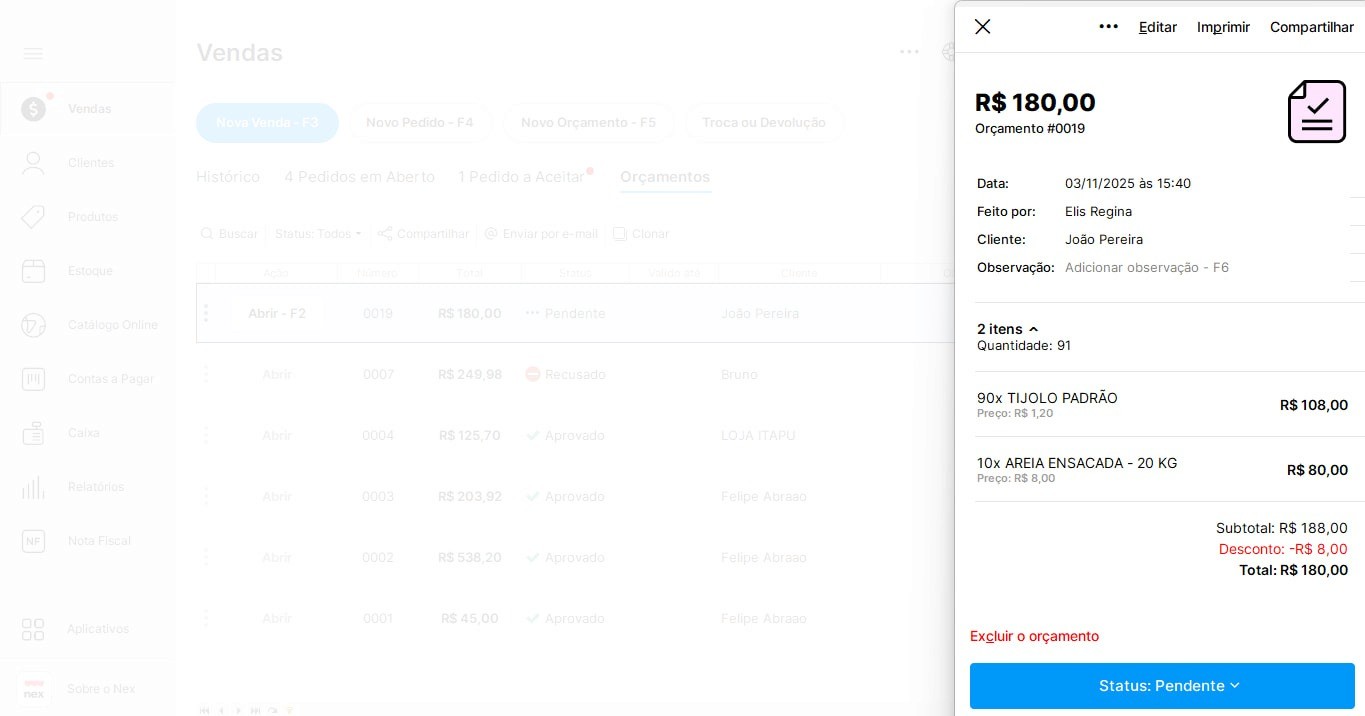This screenshot has height=716, width=1365.
Task: Open Clientes icon in the sidebar
Action: [x=33, y=163]
